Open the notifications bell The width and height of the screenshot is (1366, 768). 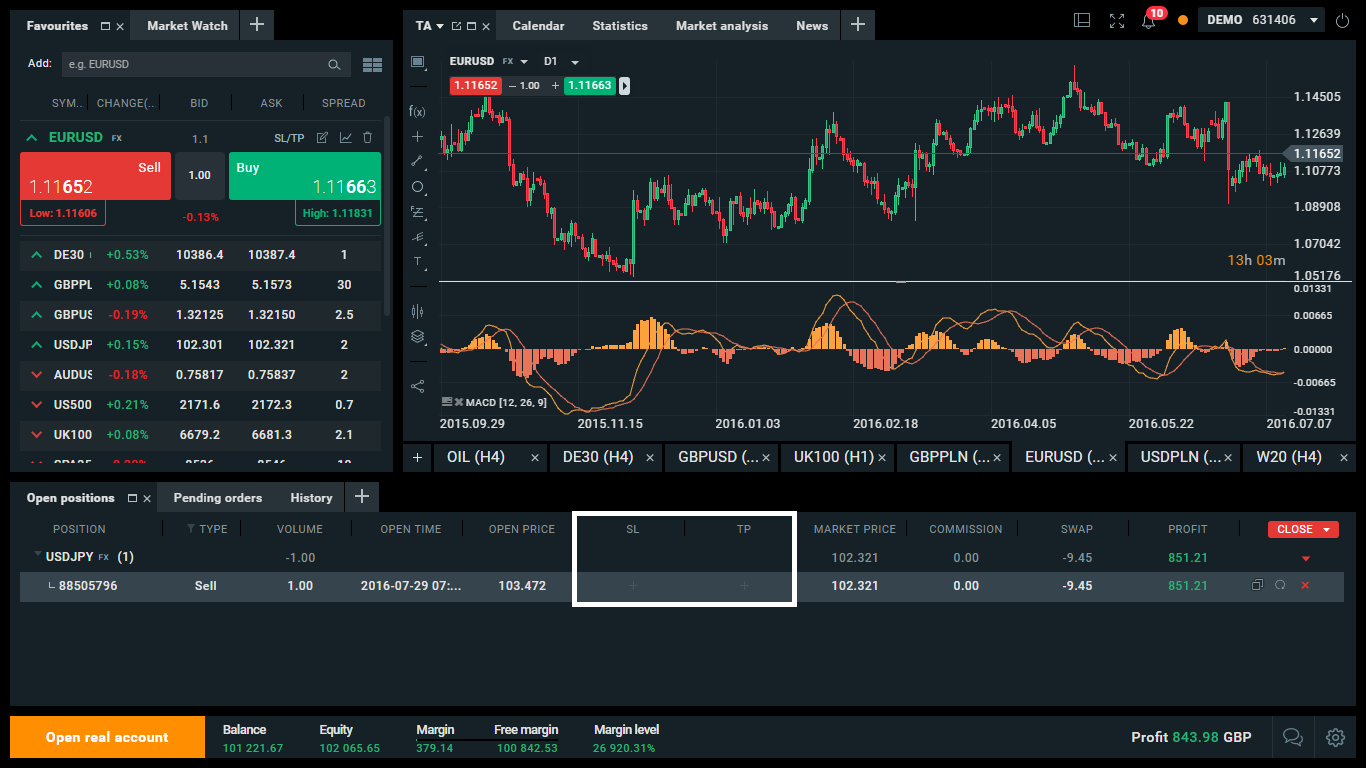(1148, 21)
